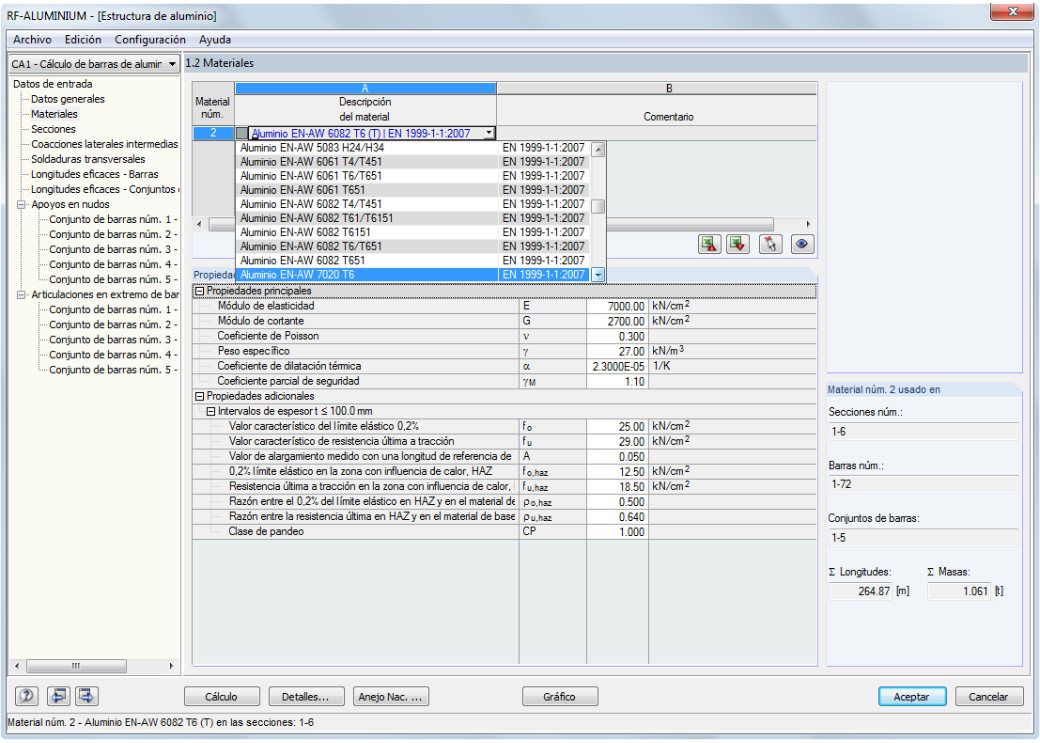Click the Comentario column B header
1040x743 pixels.
coord(657,89)
